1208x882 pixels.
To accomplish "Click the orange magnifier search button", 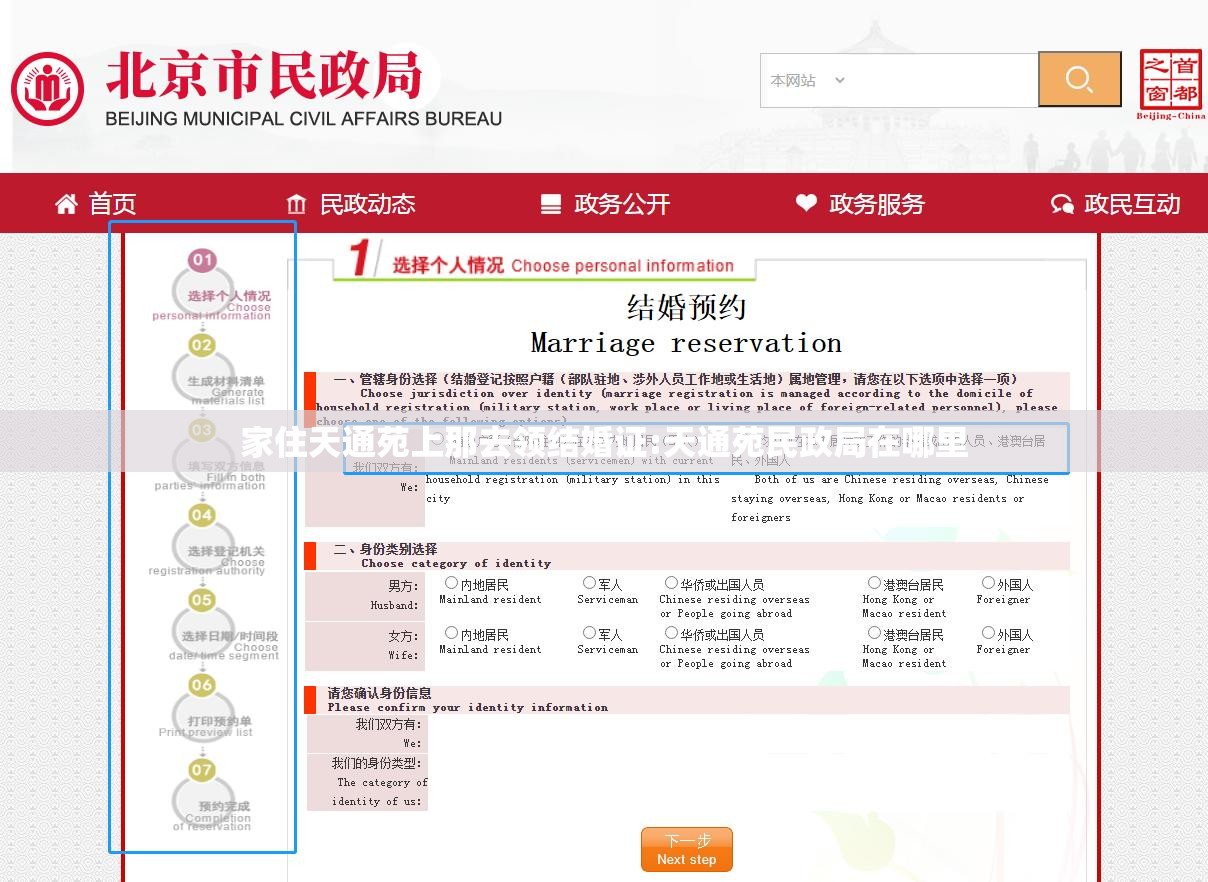I will (x=1079, y=80).
